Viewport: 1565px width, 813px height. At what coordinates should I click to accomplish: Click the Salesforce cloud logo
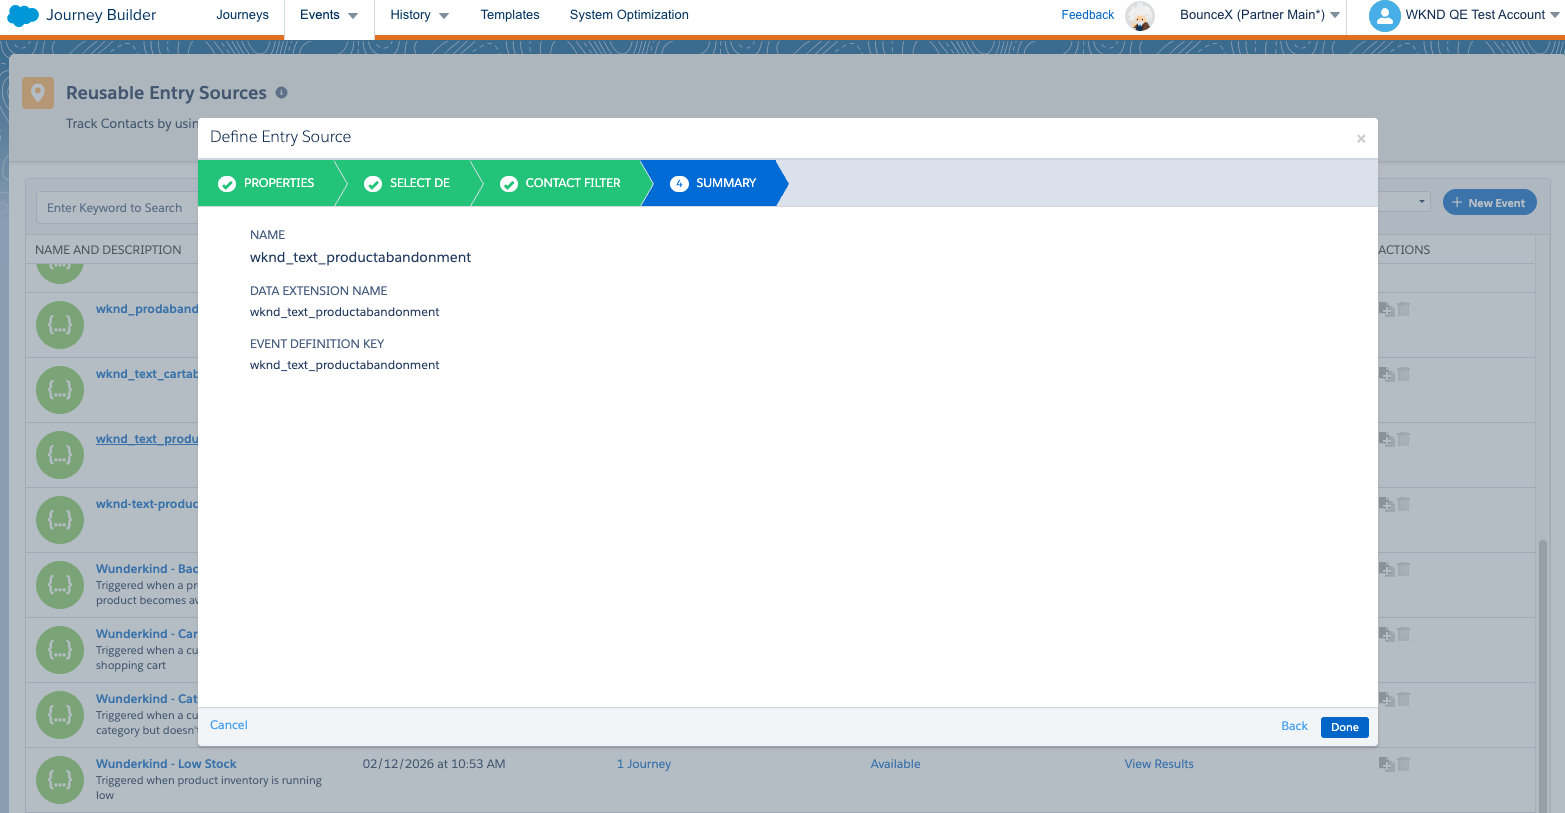pos(23,15)
